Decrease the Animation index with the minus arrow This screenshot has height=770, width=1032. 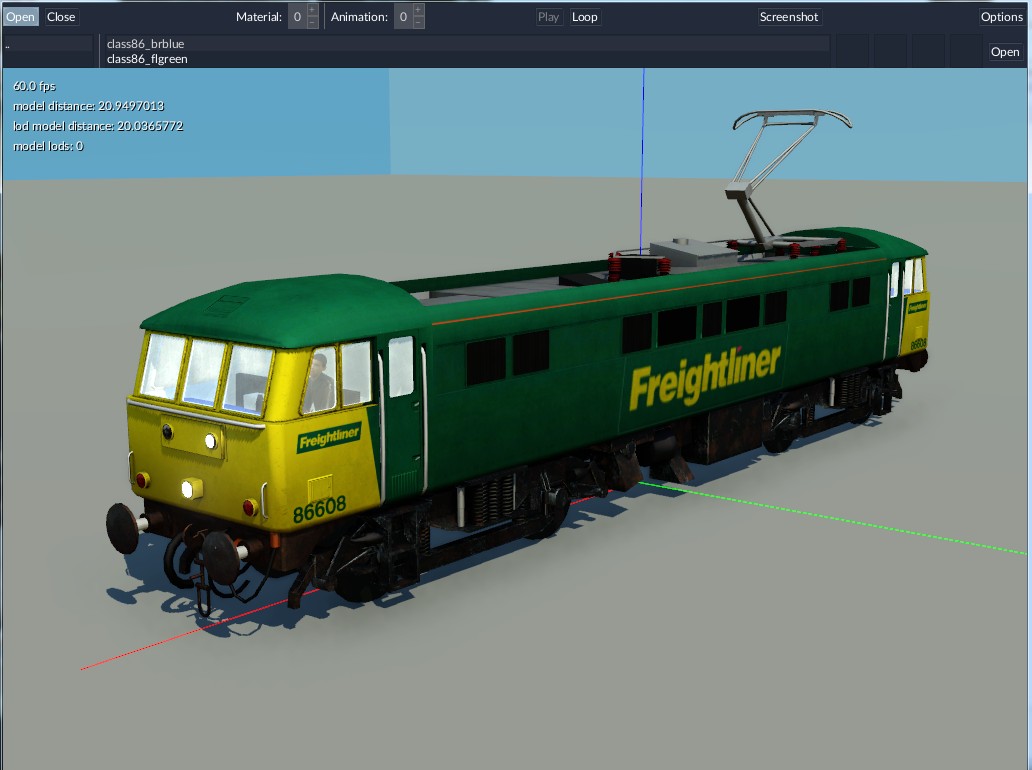[x=419, y=23]
